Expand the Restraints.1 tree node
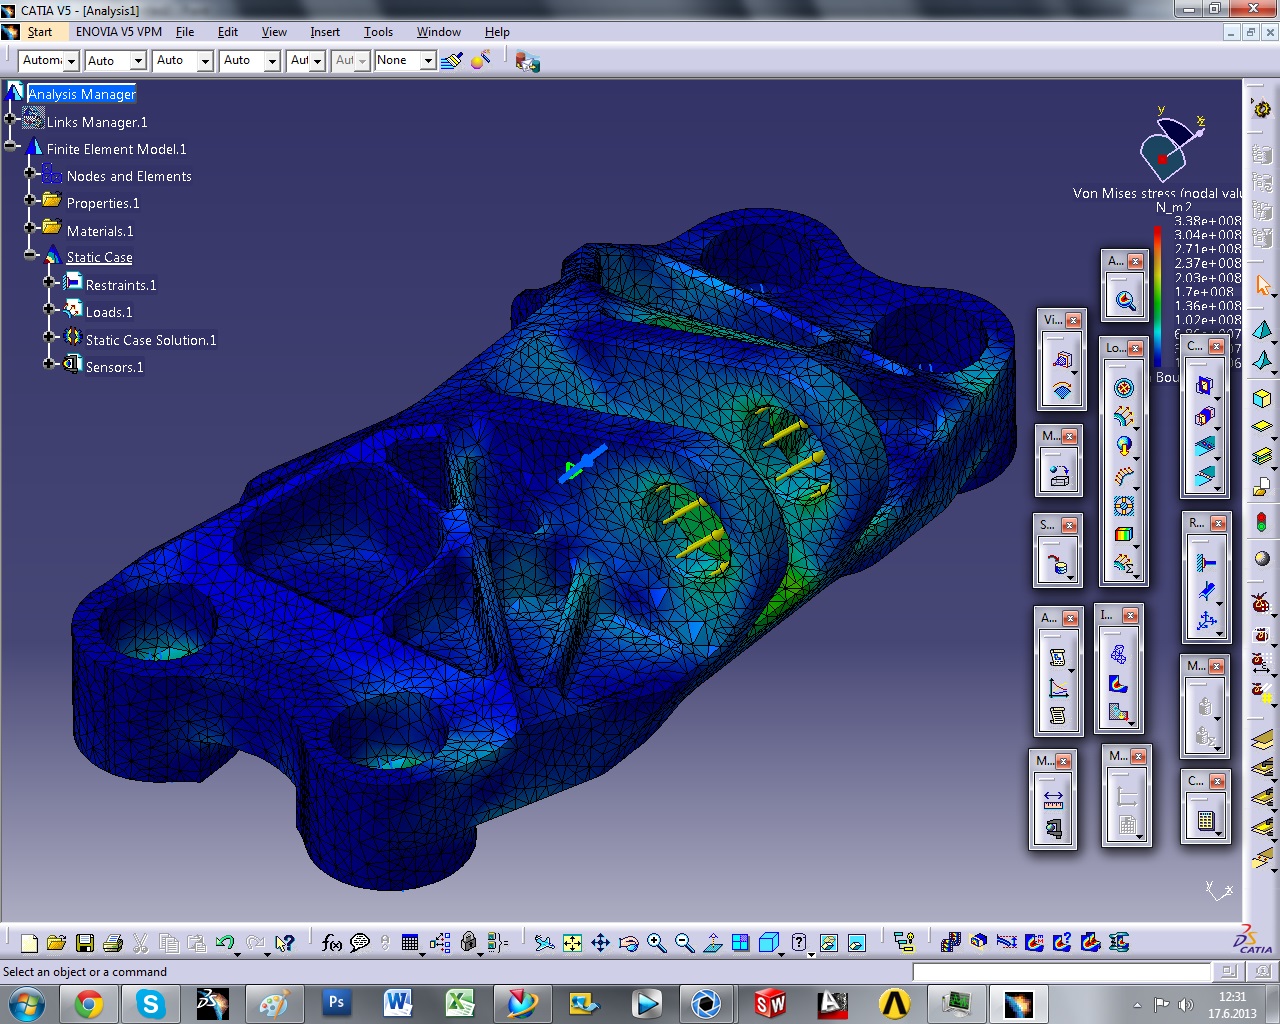This screenshot has width=1280, height=1024. coord(49,282)
